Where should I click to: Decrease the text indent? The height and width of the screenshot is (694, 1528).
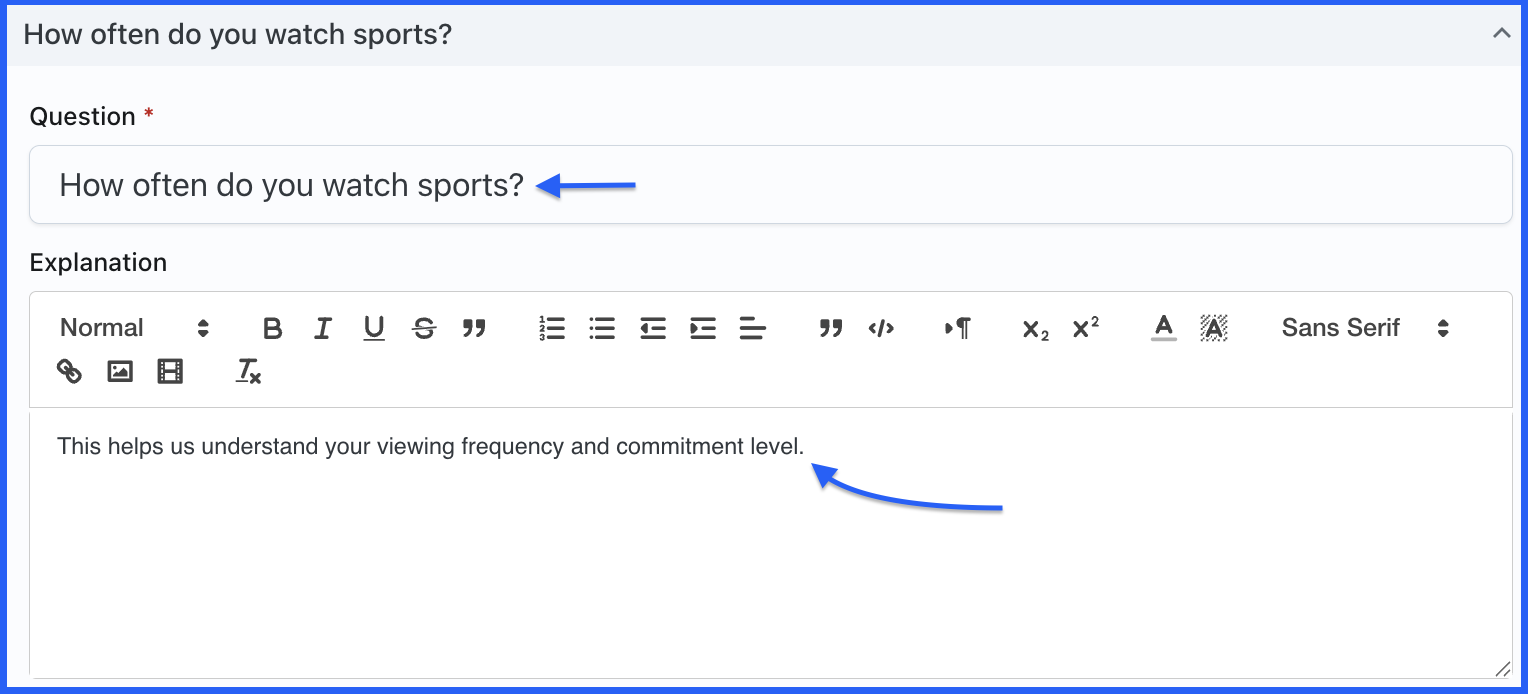point(653,328)
